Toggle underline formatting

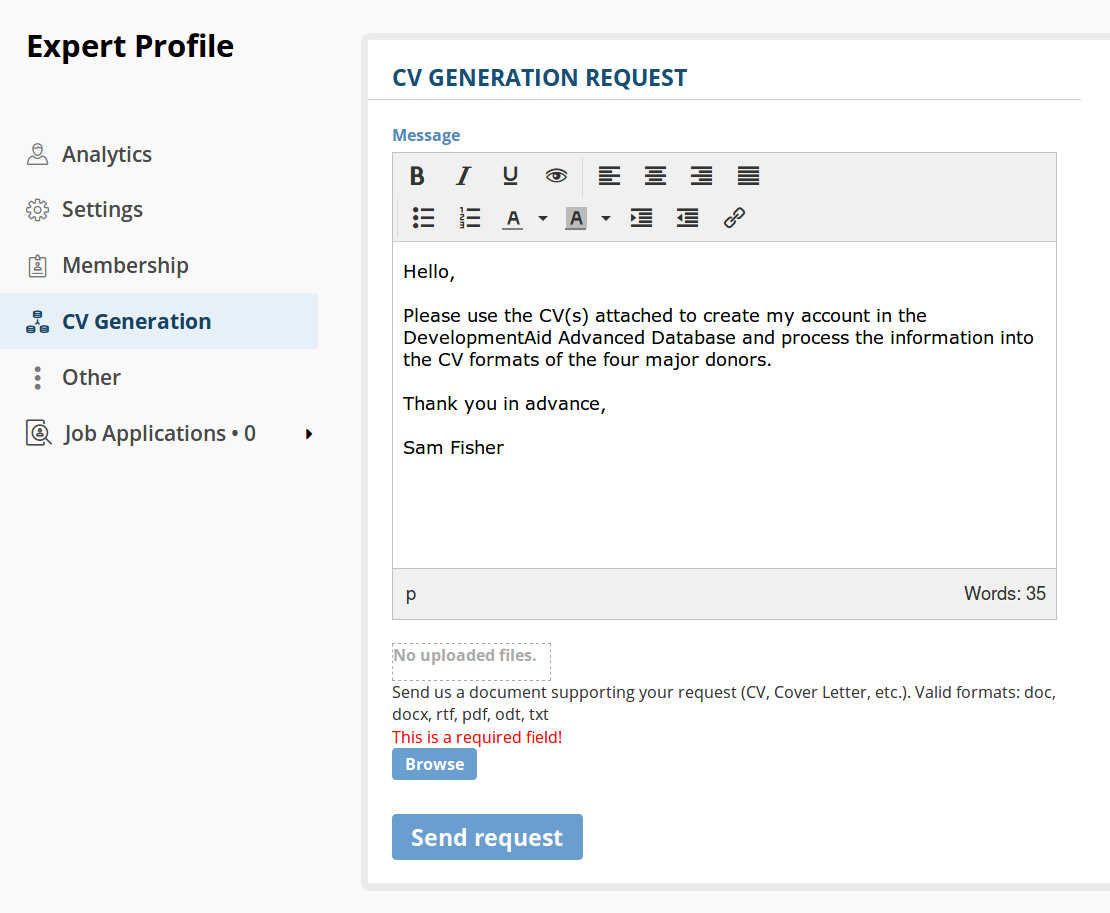point(510,176)
